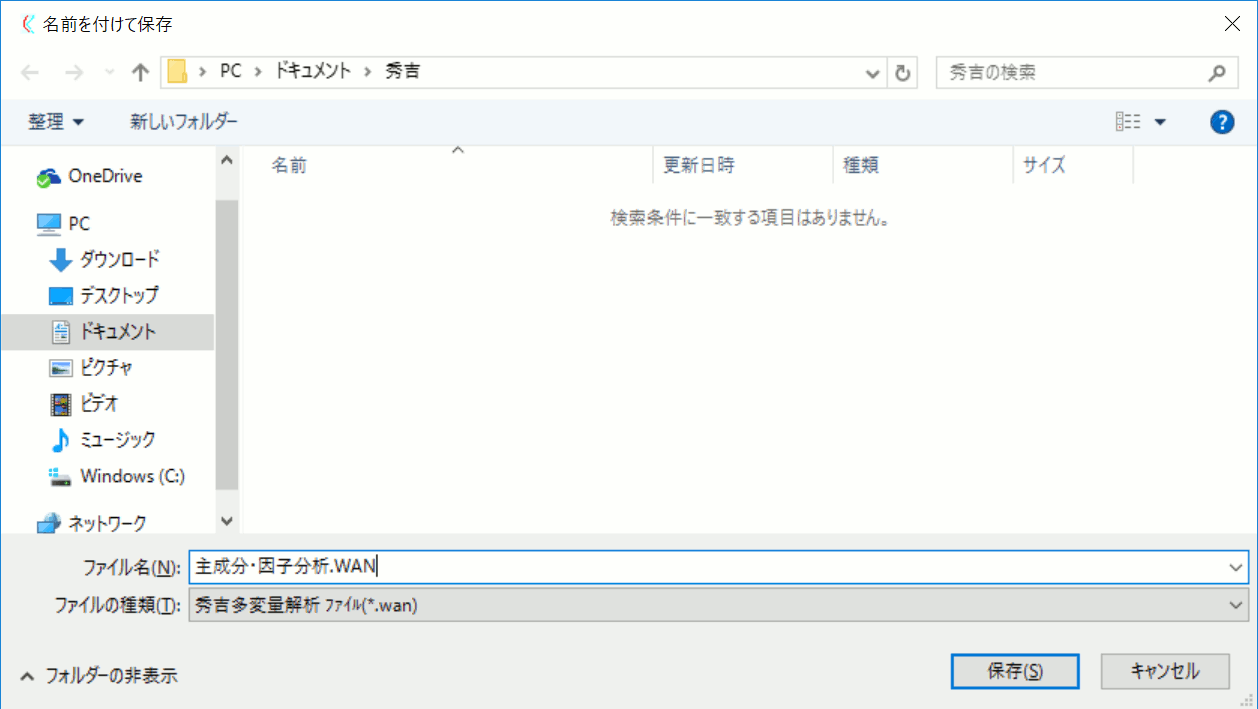Select ドキュメント in the address breadcrumb
The width and height of the screenshot is (1258, 709).
coord(314,72)
